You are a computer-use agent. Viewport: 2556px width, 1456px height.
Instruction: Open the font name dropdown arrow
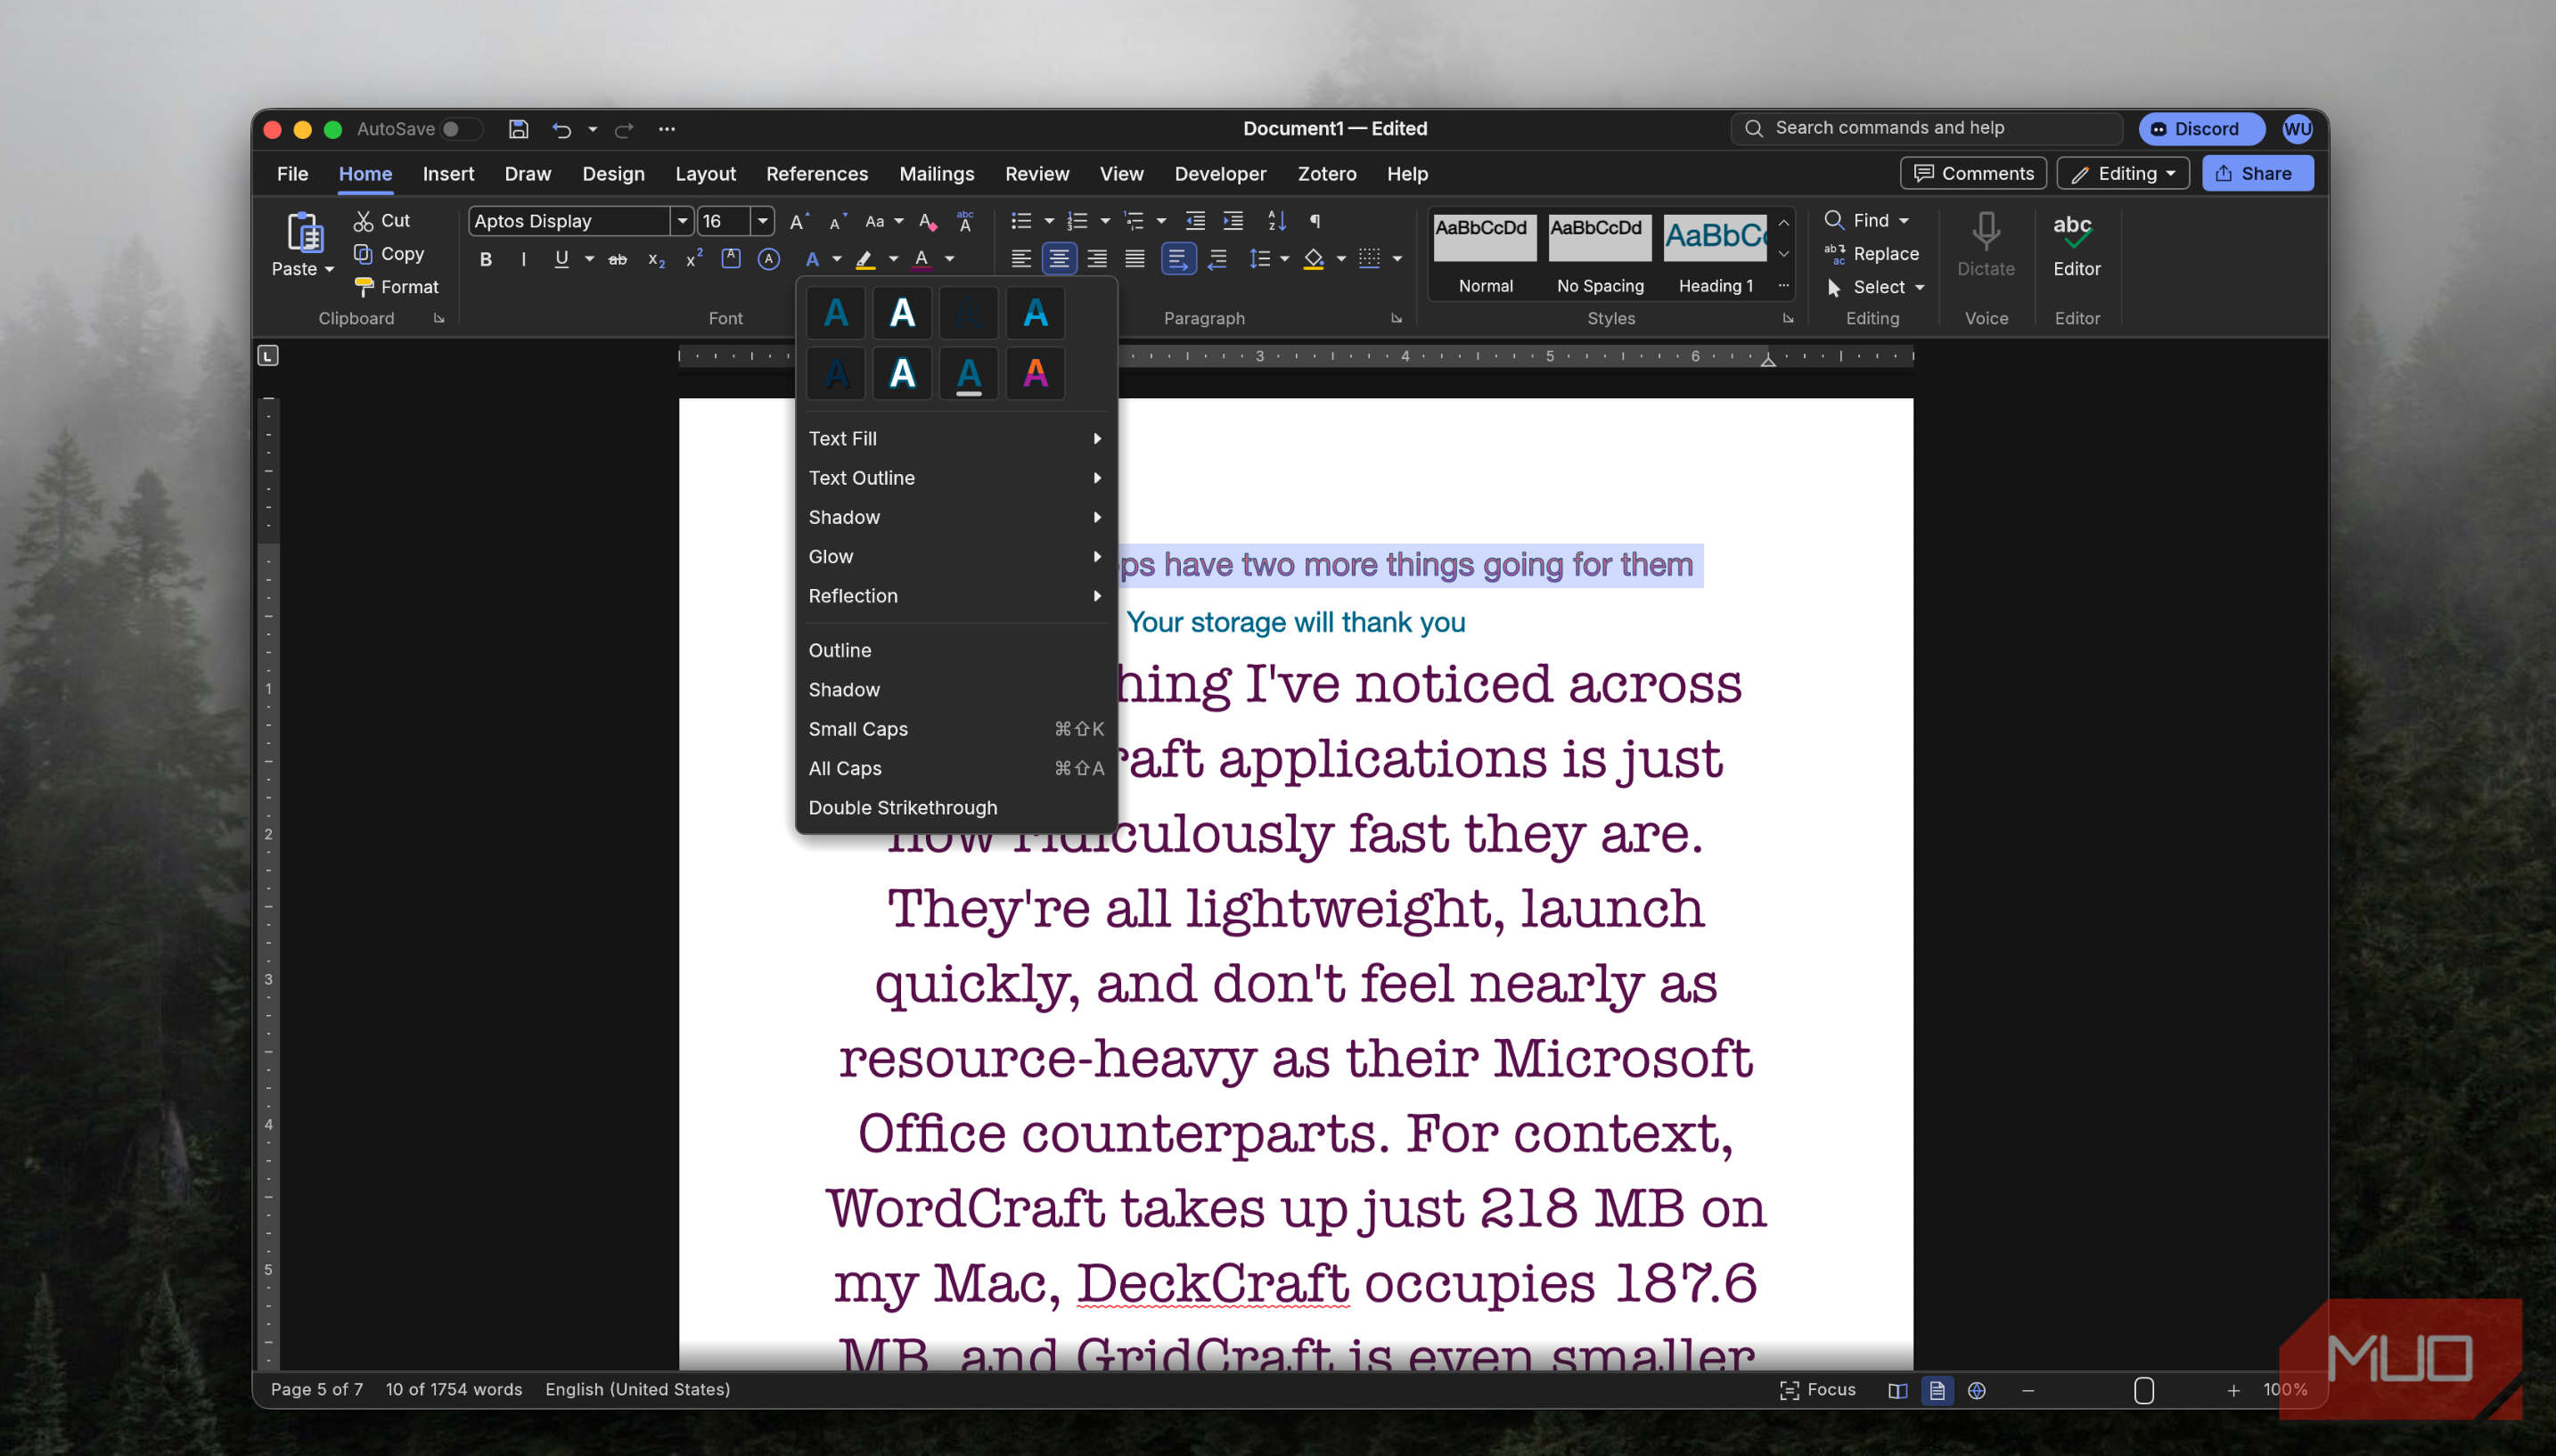coord(682,221)
